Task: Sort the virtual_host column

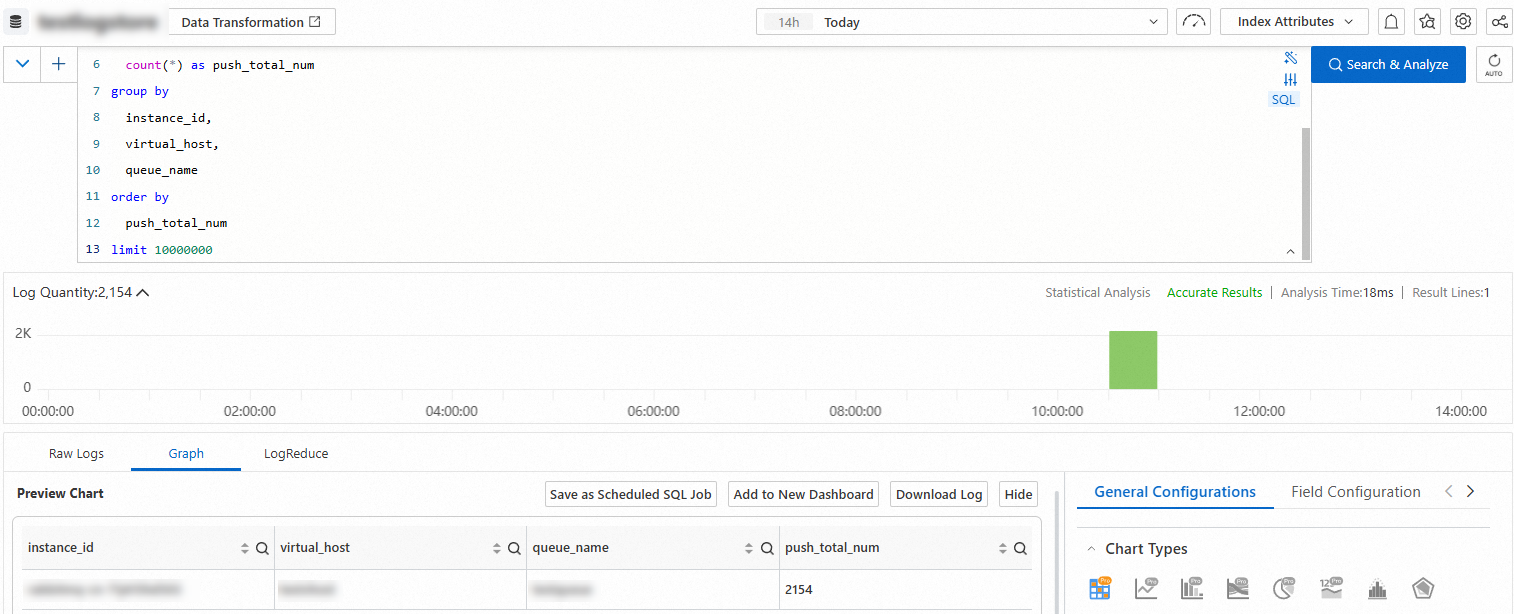Action: click(497, 548)
